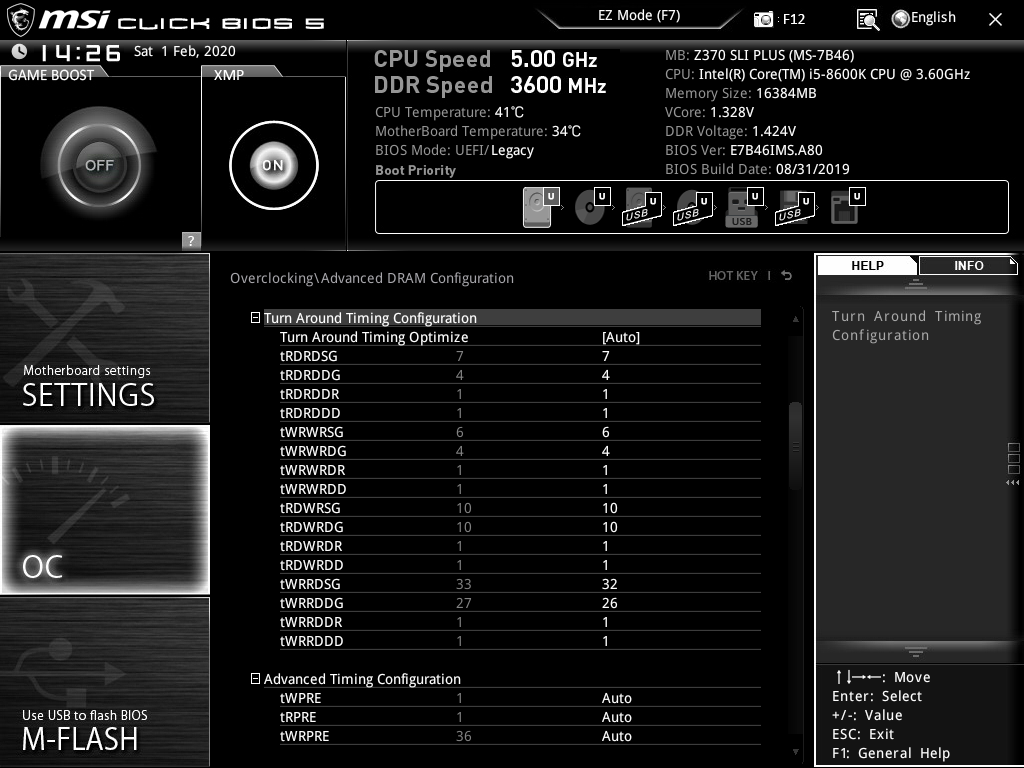Collapse help panel using top grip handle
The image size is (1024, 768).
pos(916,283)
